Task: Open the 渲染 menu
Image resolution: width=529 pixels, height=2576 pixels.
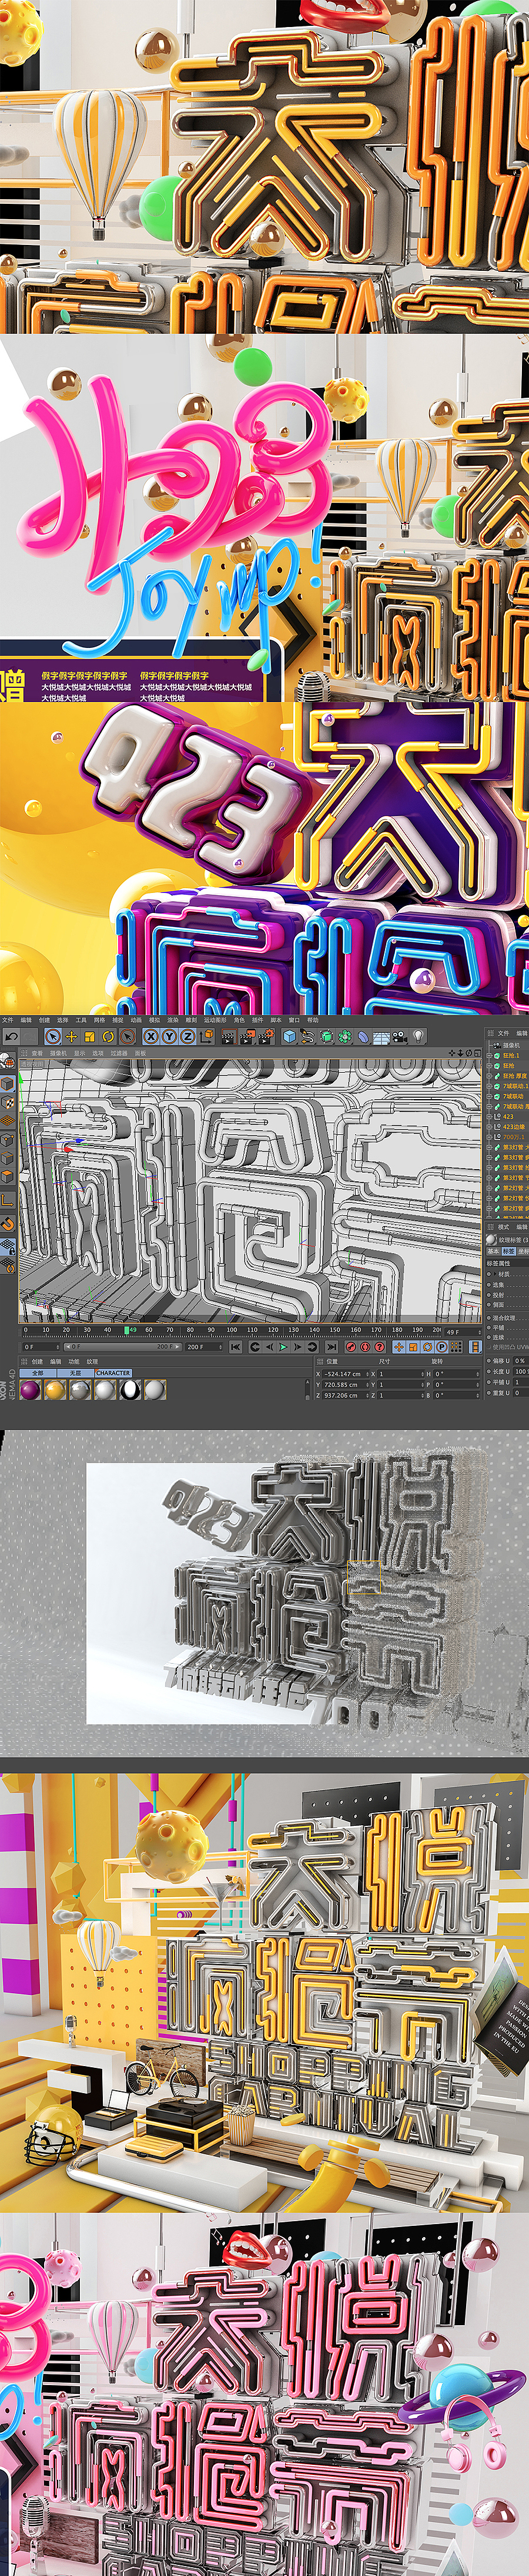Action: click(x=172, y=1020)
